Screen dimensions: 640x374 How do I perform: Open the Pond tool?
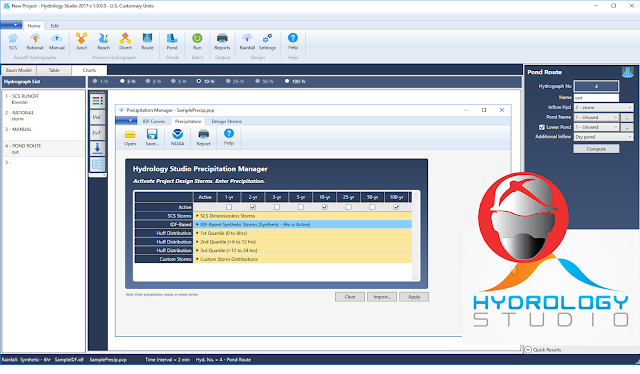172,42
